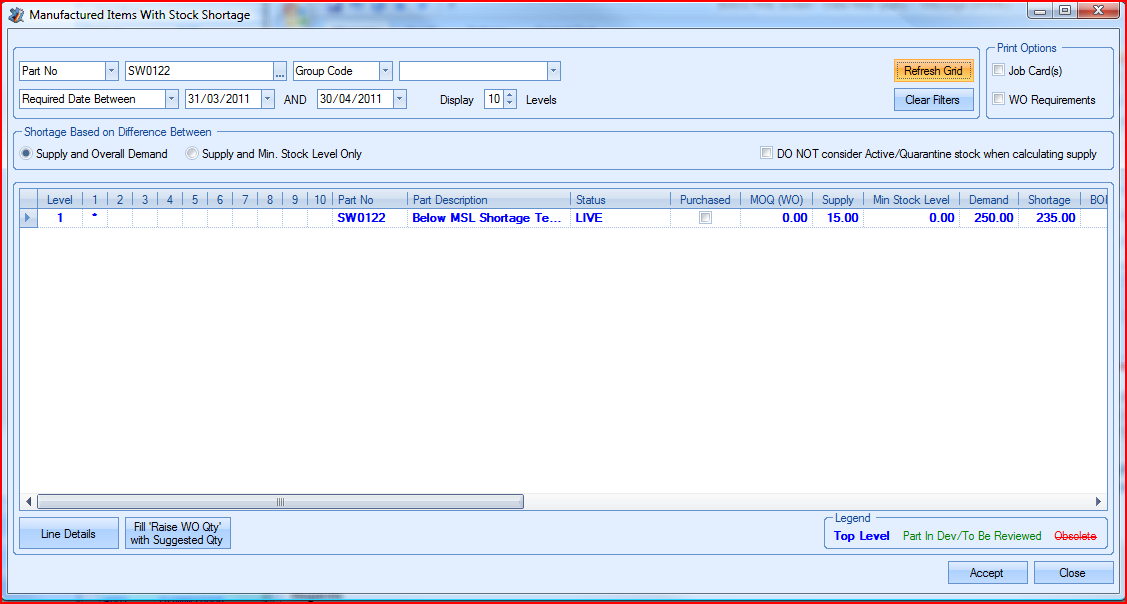Viewport: 1127px width, 604px height.
Task: Enable the Job Card(s) print option
Action: point(999,71)
